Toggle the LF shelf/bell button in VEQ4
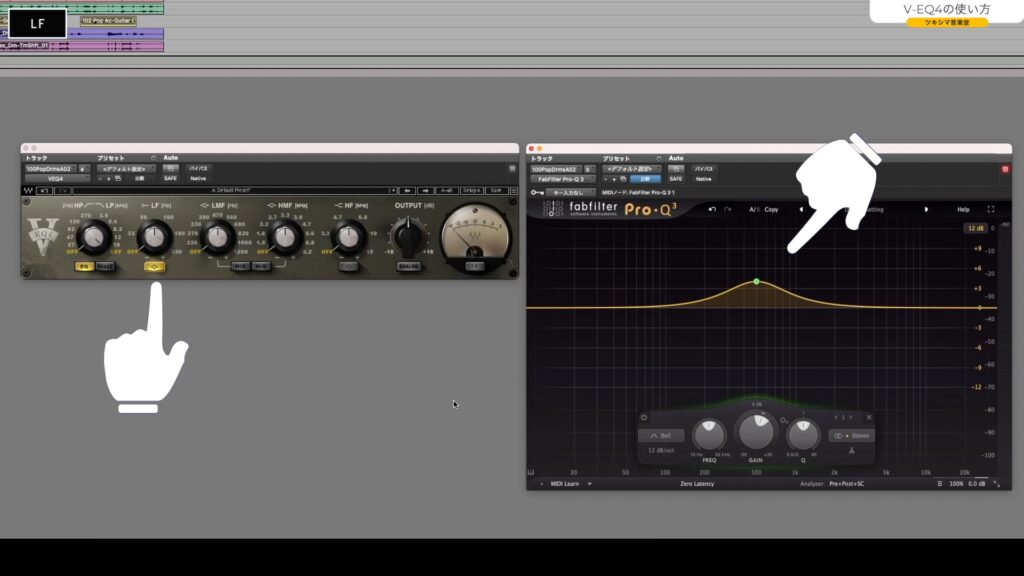Image resolution: width=1024 pixels, height=576 pixels. point(155,266)
